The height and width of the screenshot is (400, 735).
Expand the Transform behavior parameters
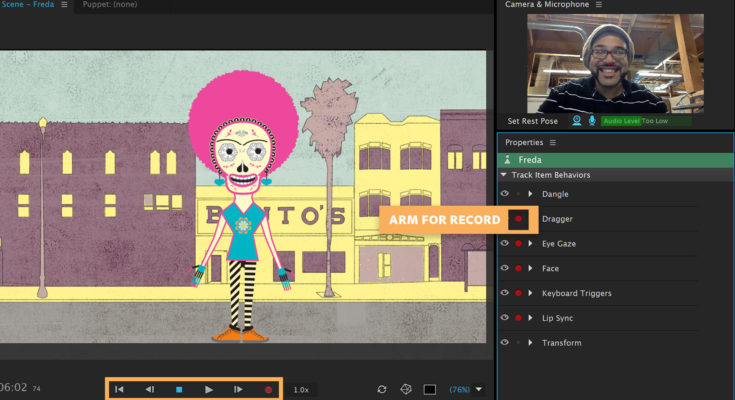click(x=530, y=343)
